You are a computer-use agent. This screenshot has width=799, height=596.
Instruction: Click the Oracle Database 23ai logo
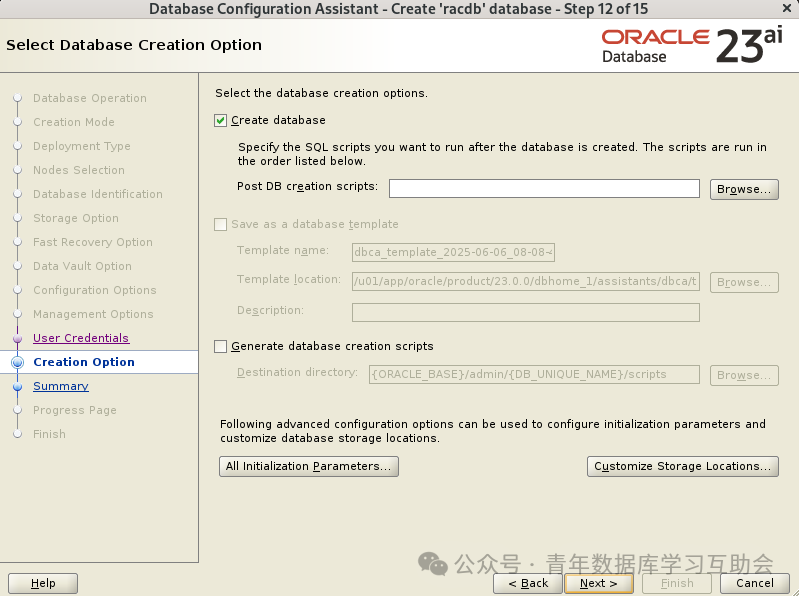692,46
